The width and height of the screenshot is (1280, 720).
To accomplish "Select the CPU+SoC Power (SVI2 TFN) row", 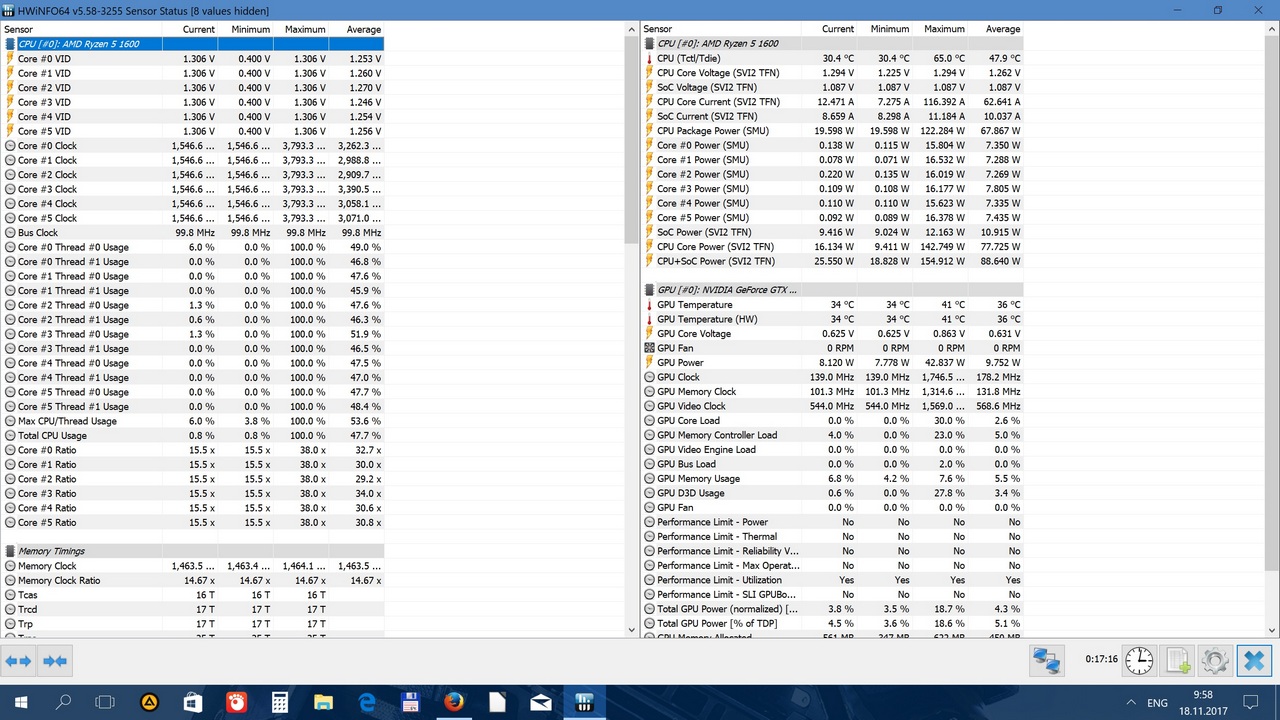I will click(832, 261).
